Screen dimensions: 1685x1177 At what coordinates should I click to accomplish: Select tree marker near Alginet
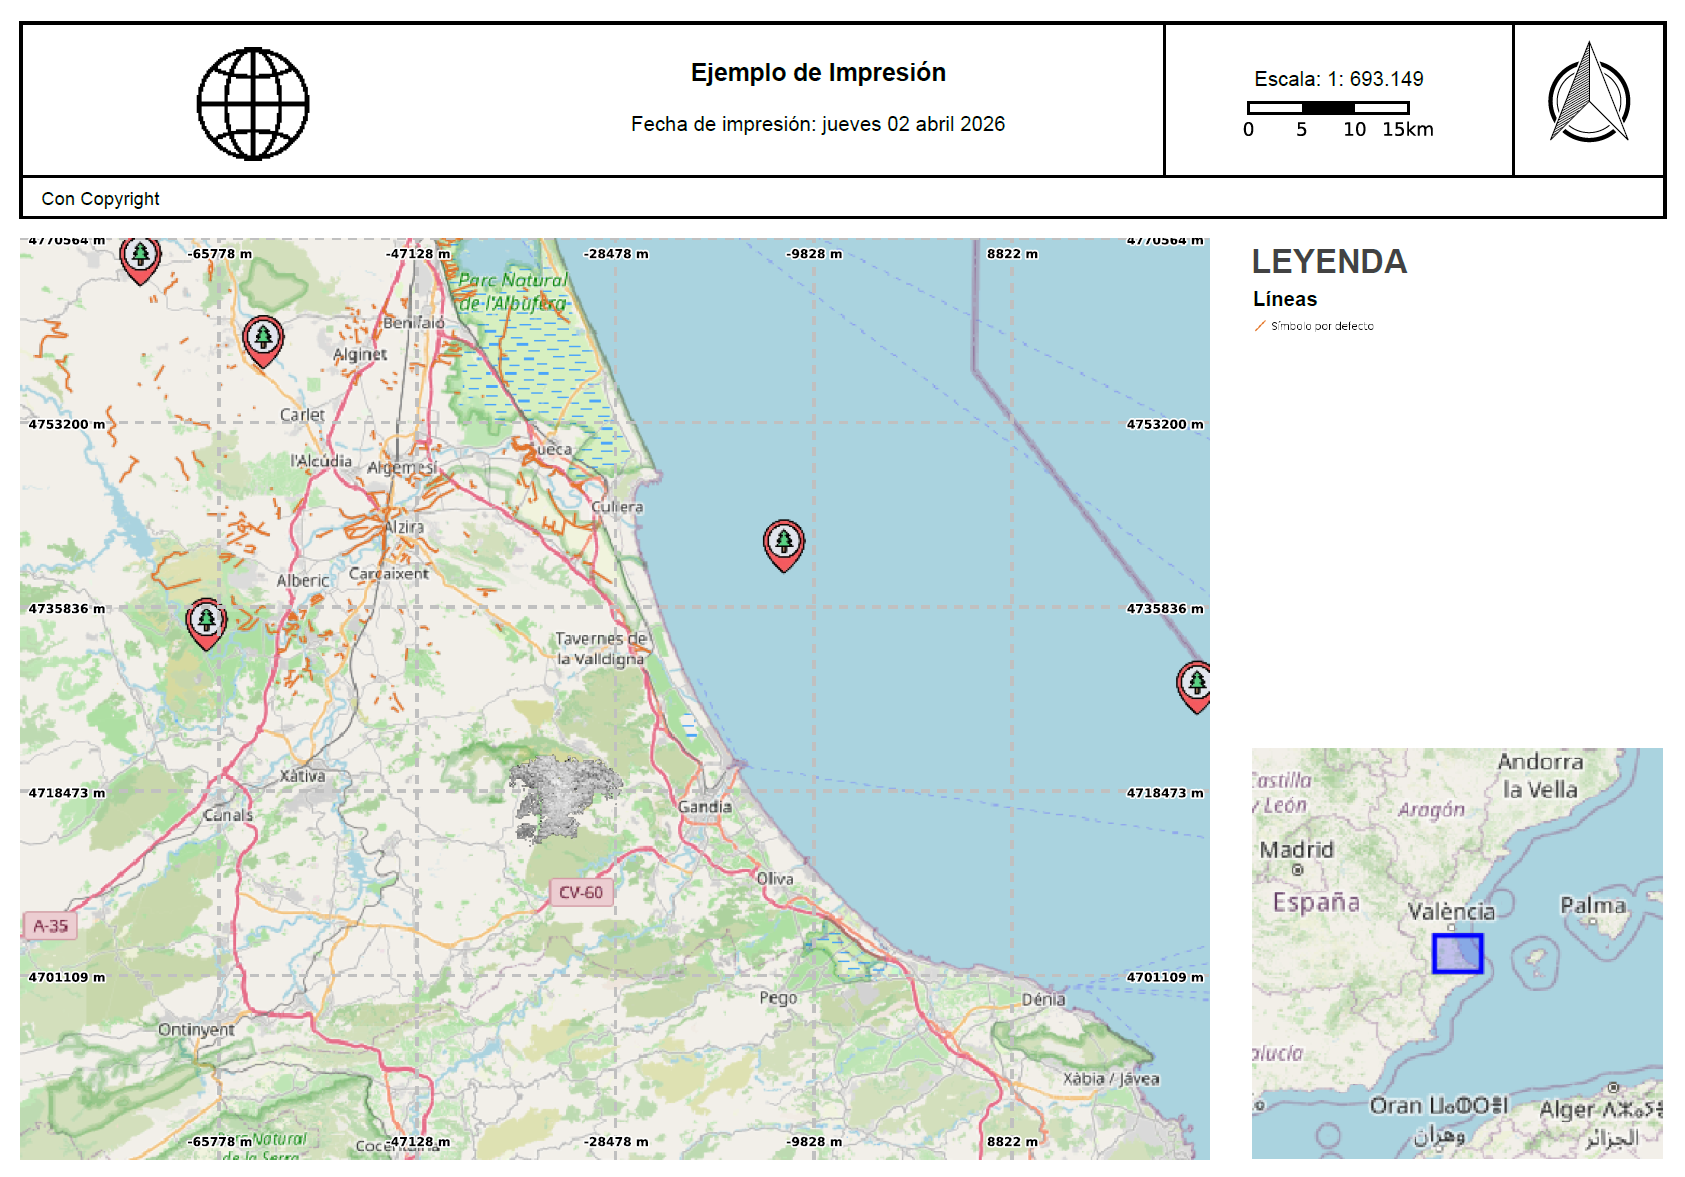tap(263, 341)
